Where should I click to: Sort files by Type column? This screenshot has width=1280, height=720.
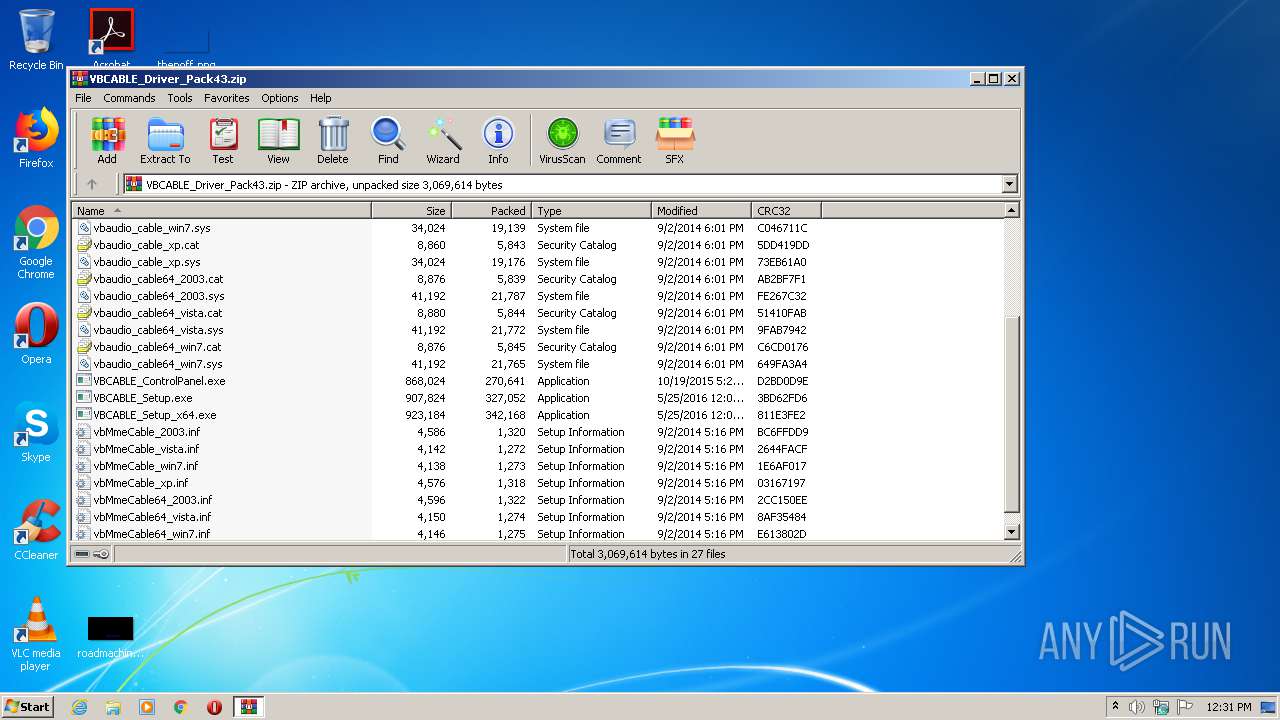pyautogui.click(x=592, y=210)
